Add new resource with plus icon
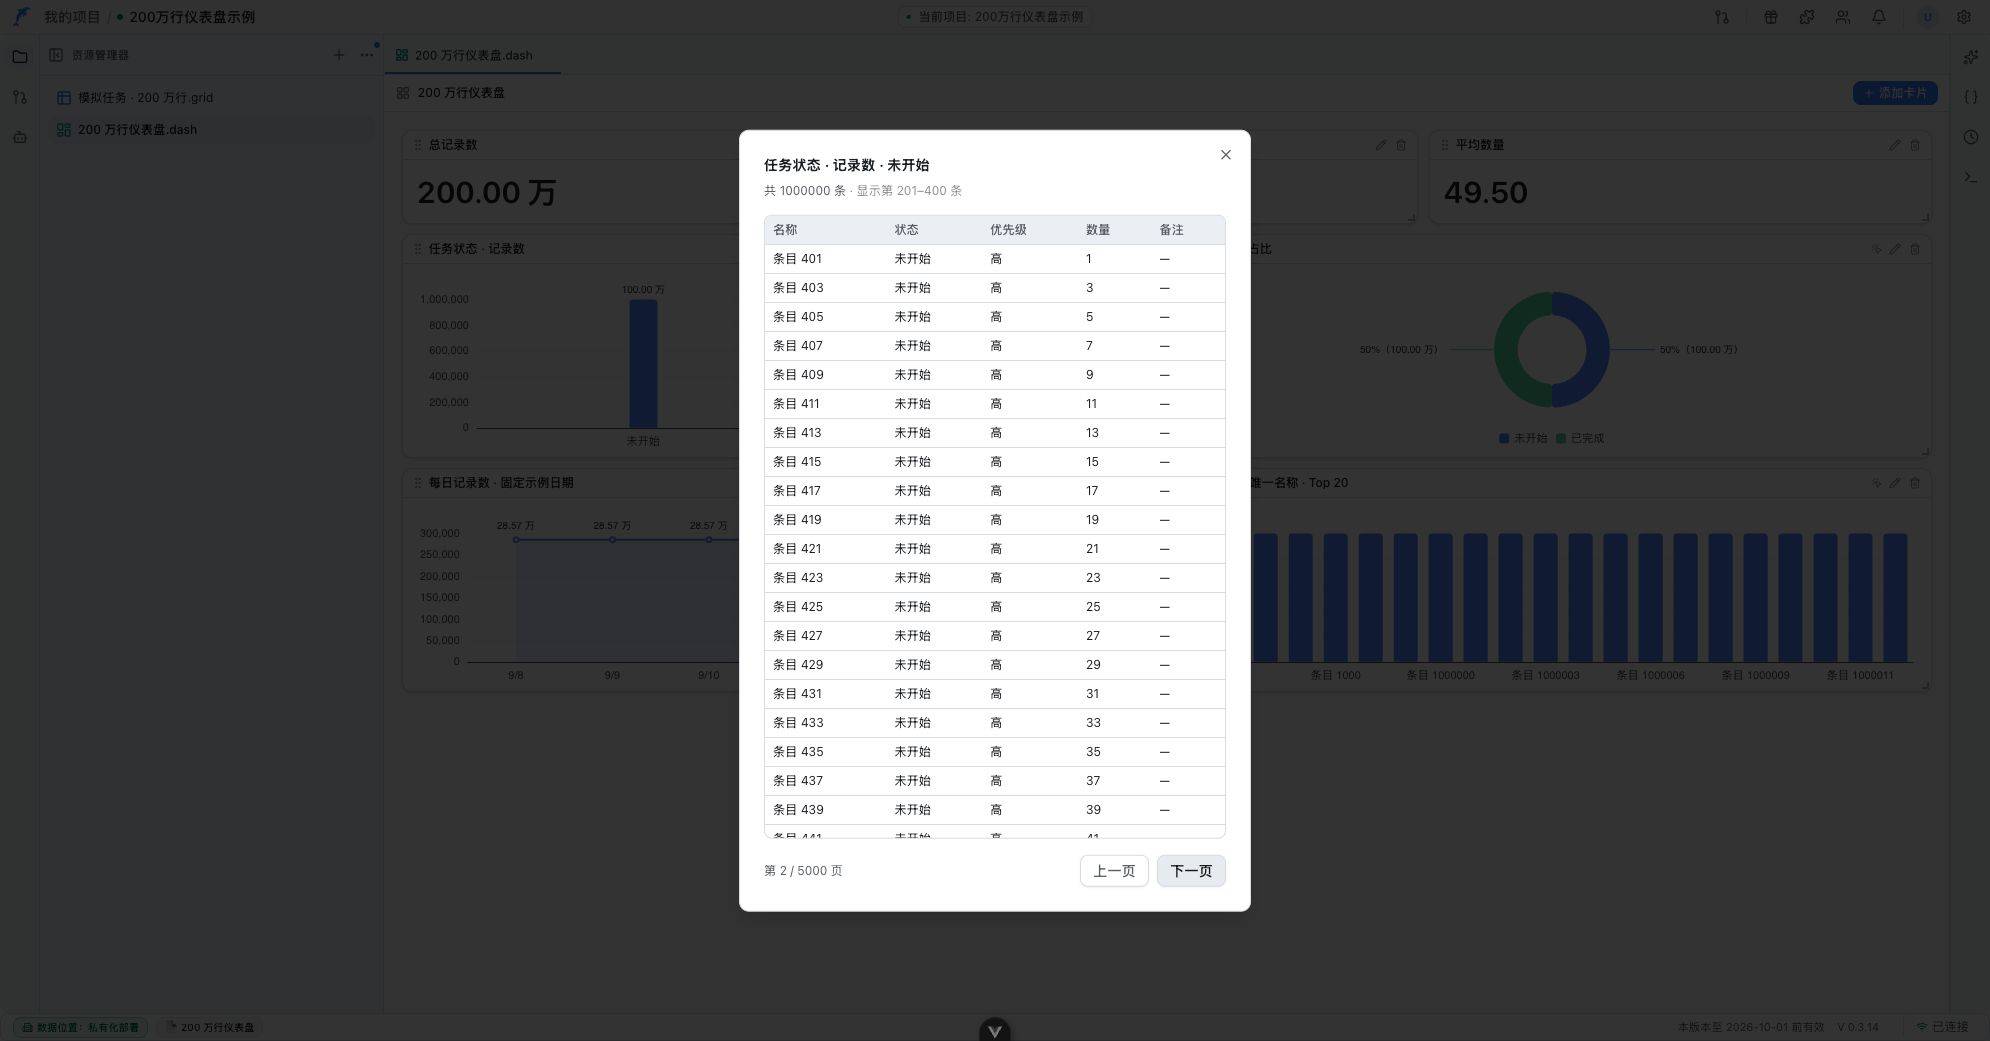The width and height of the screenshot is (1990, 1041). [x=338, y=55]
